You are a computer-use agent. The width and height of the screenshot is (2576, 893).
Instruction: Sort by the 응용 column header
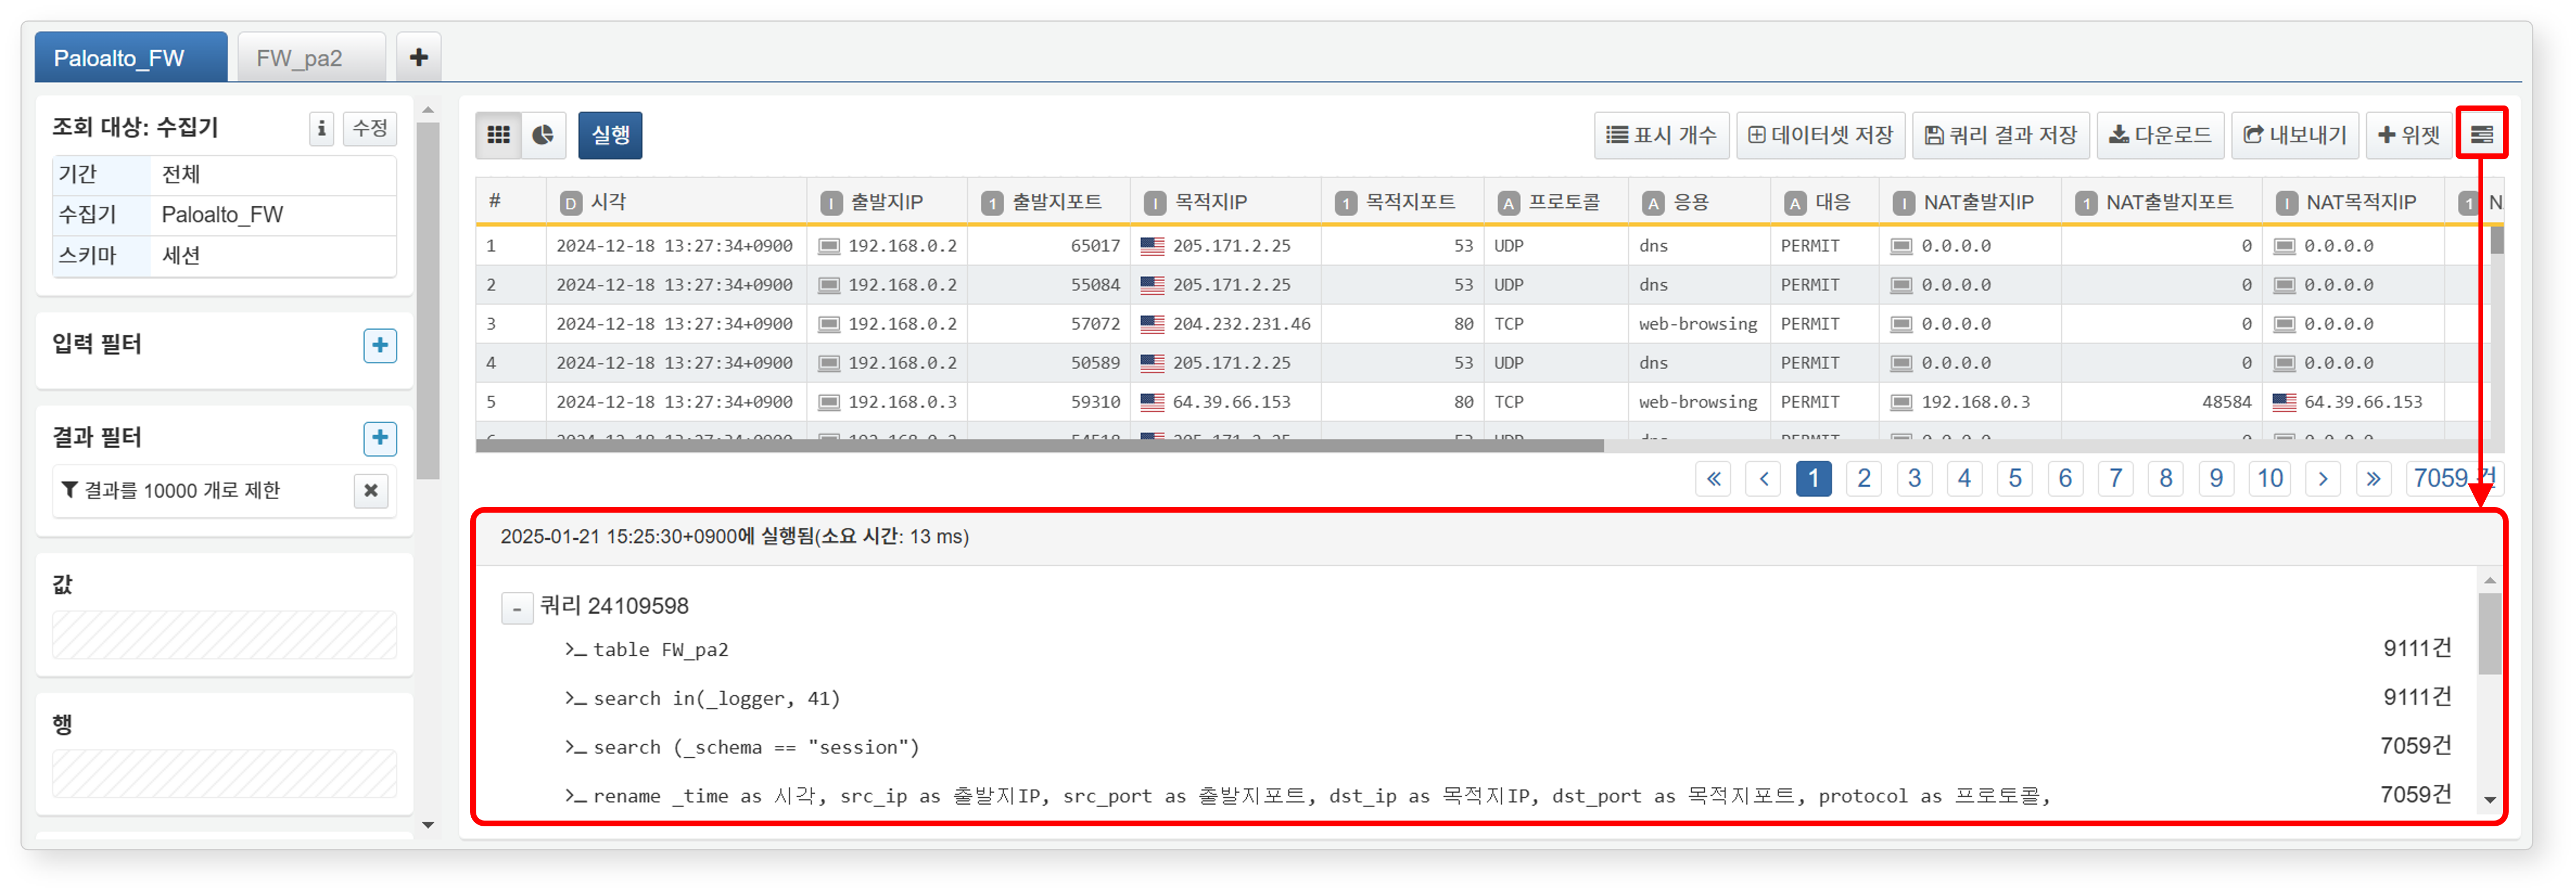pyautogui.click(x=1700, y=202)
